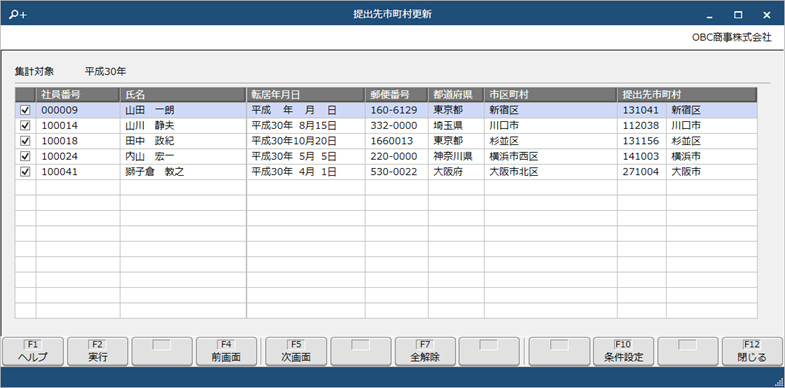Click city cell 横浜市西区
The width and height of the screenshot is (785, 388).
click(551, 157)
